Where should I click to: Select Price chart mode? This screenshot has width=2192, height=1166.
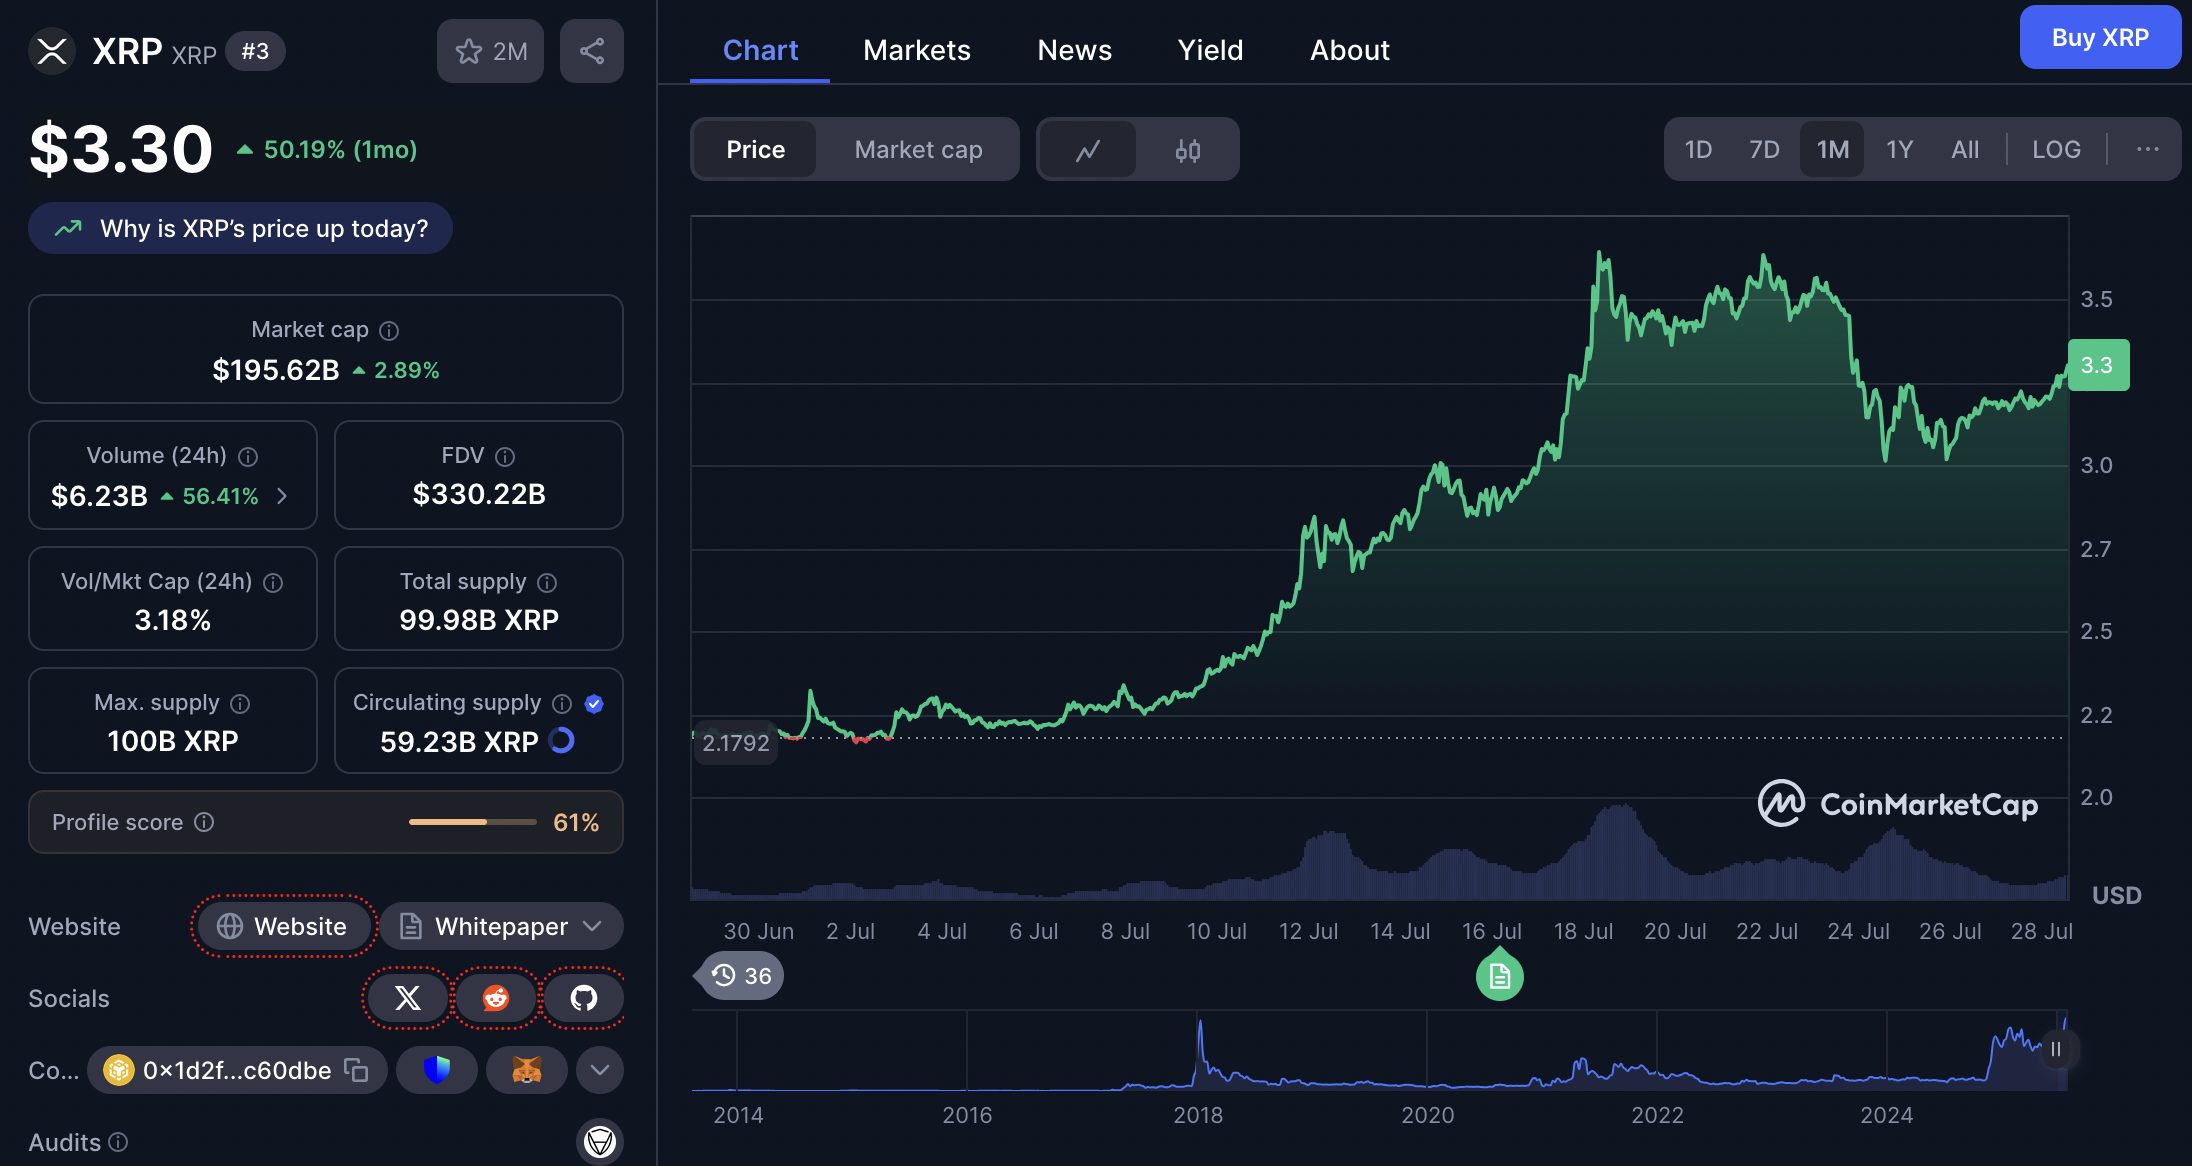pos(755,150)
